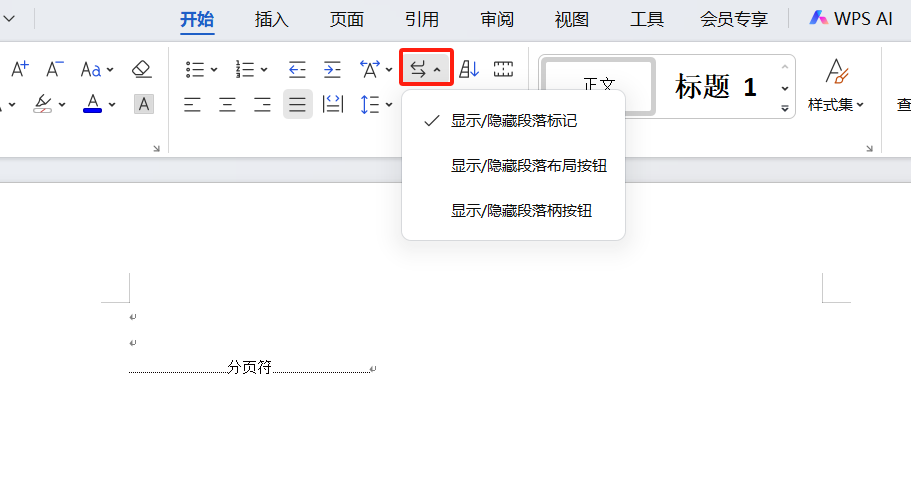The image size is (911, 486).
Task: Apply the 标题 1 style
Action: pyautogui.click(x=716, y=87)
